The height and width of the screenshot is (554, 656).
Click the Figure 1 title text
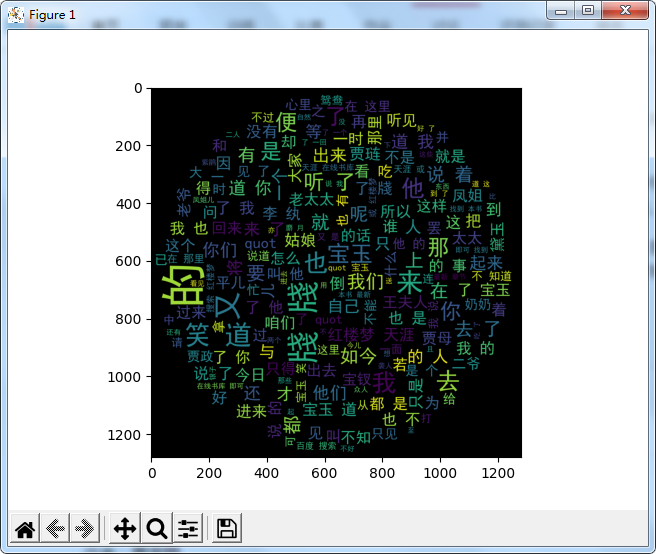point(52,15)
